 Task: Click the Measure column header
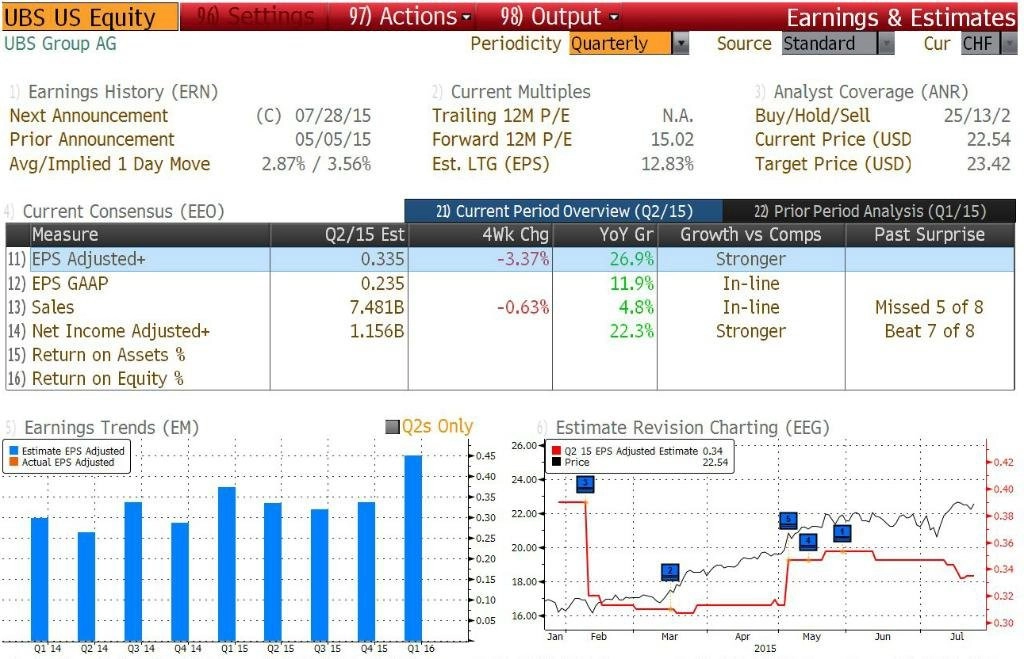[150, 234]
